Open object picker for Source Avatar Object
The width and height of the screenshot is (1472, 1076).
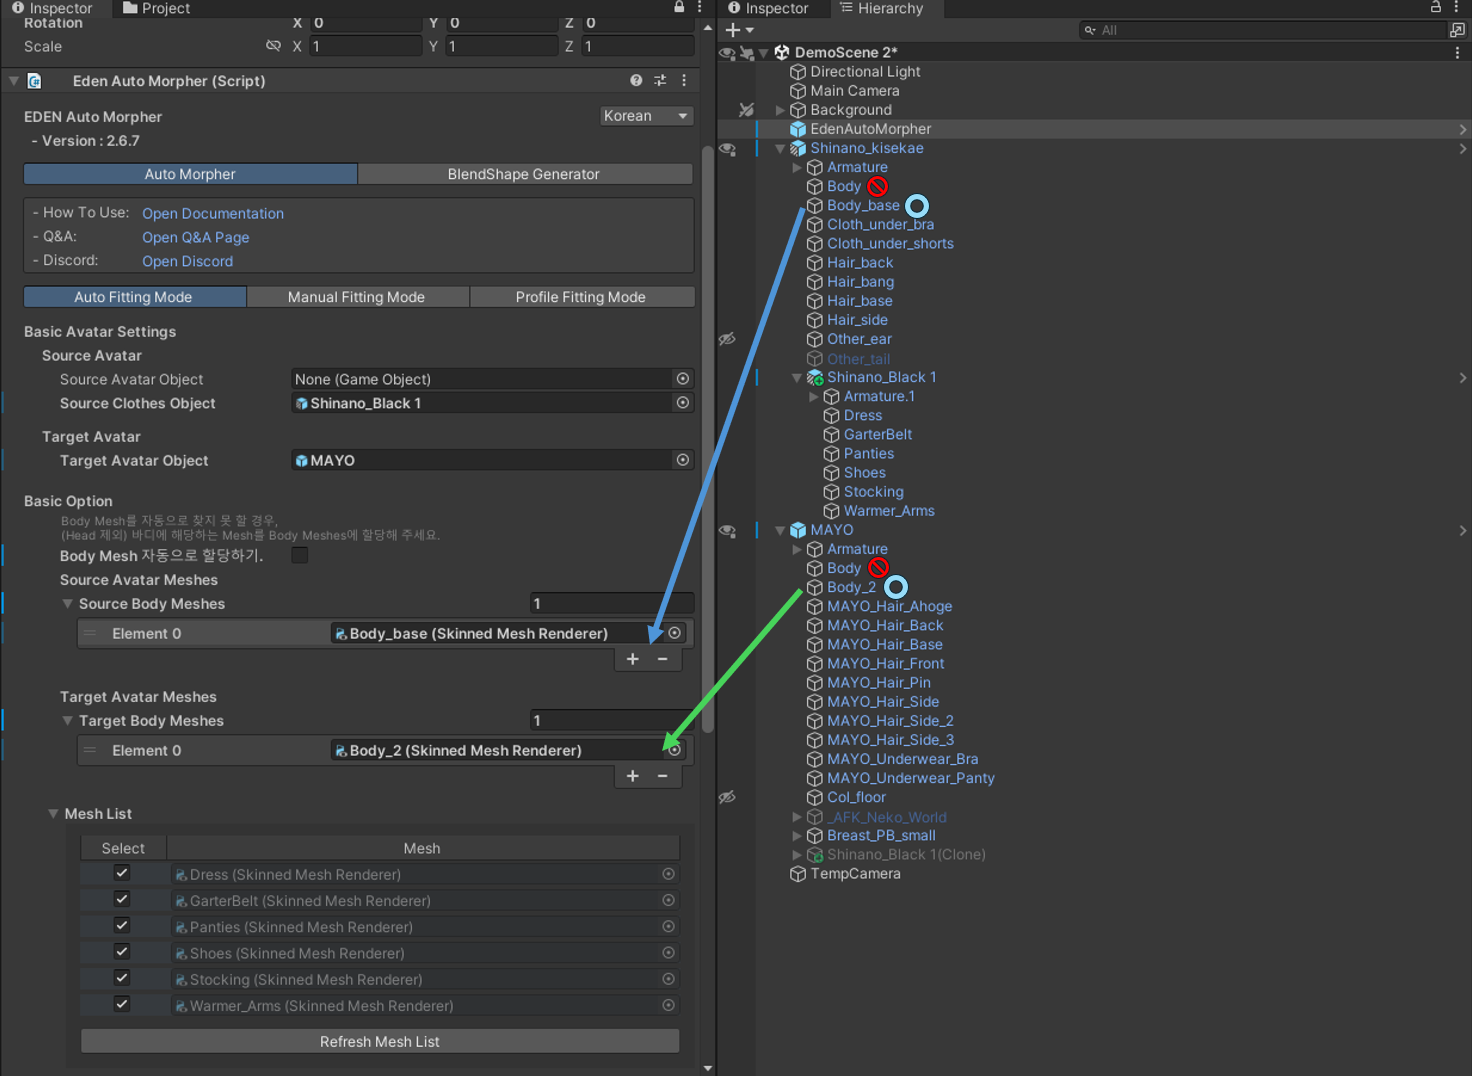683,379
